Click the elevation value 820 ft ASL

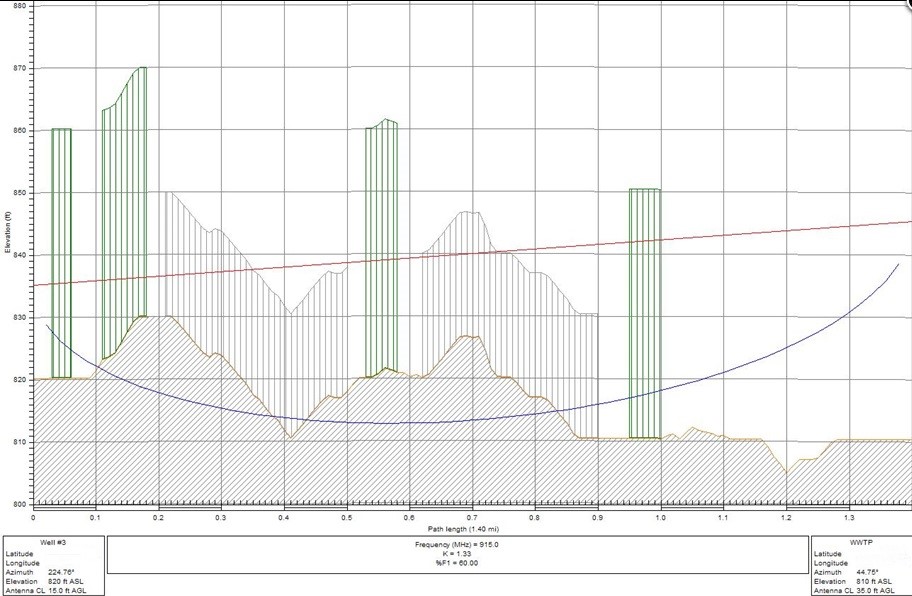(67, 581)
